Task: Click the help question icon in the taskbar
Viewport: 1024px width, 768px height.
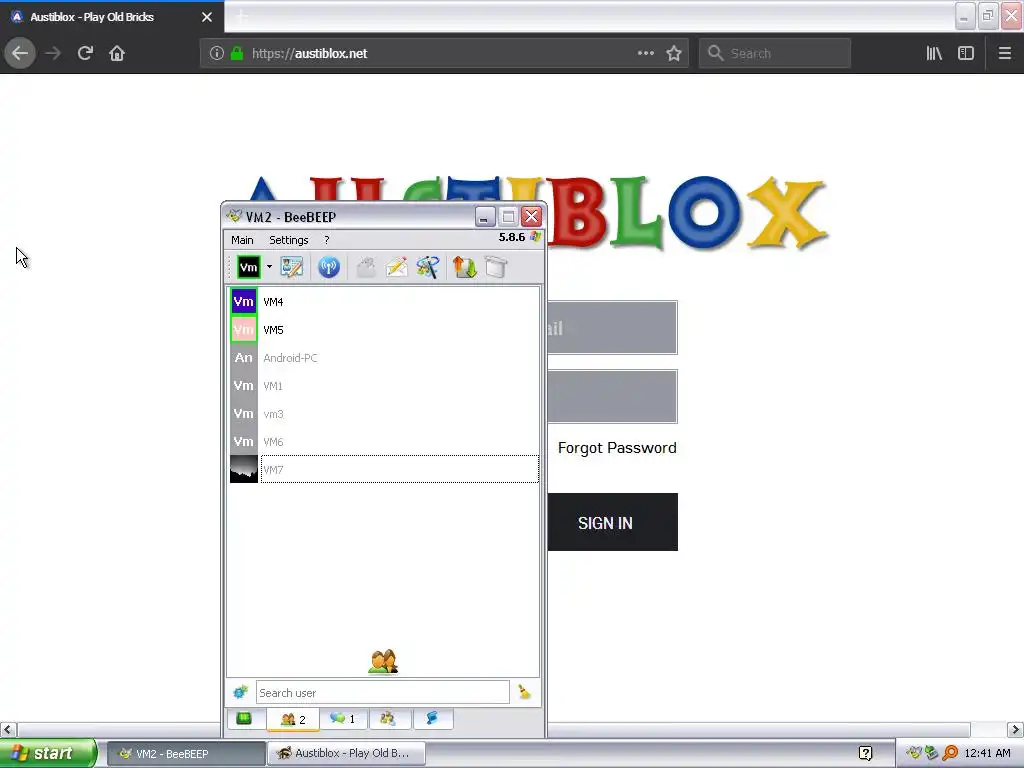Action: tap(865, 753)
